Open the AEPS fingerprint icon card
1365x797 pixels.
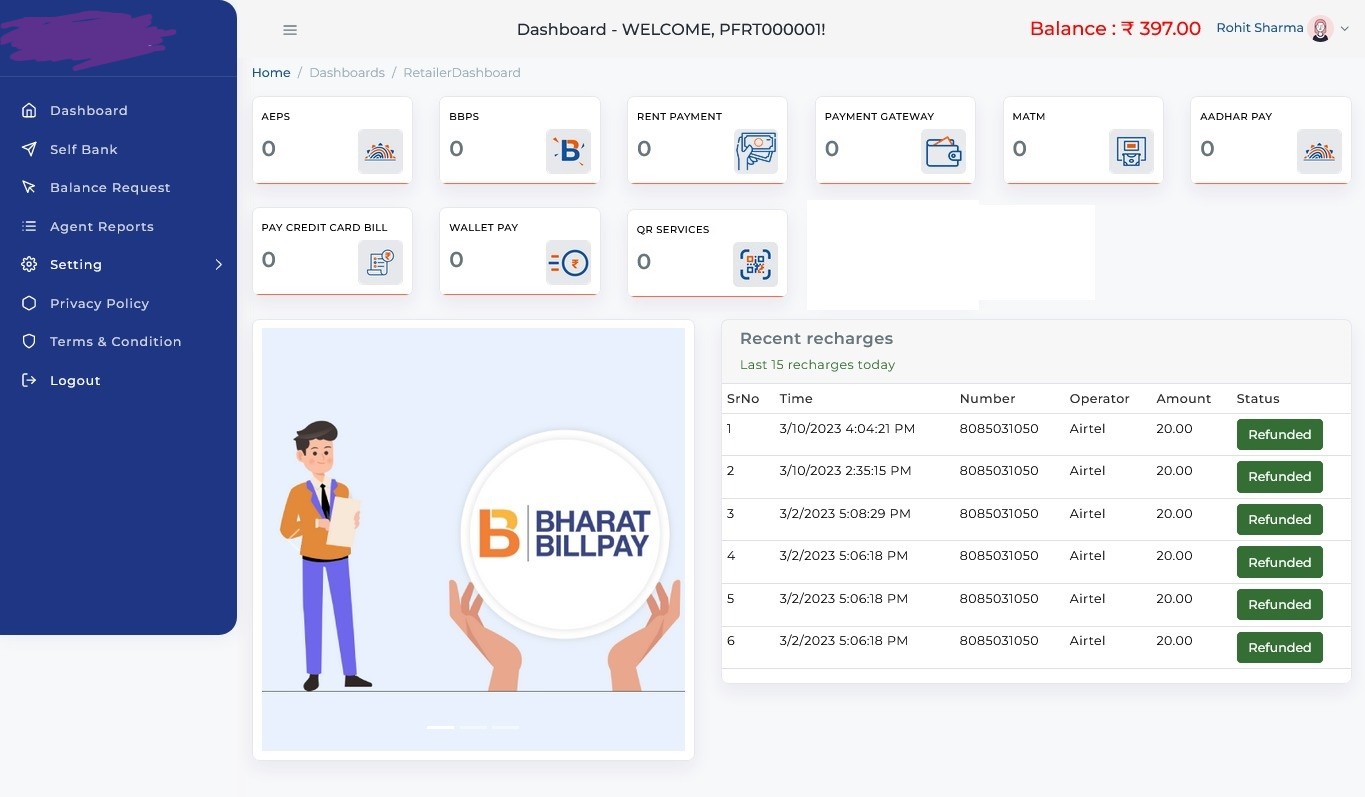(x=380, y=151)
